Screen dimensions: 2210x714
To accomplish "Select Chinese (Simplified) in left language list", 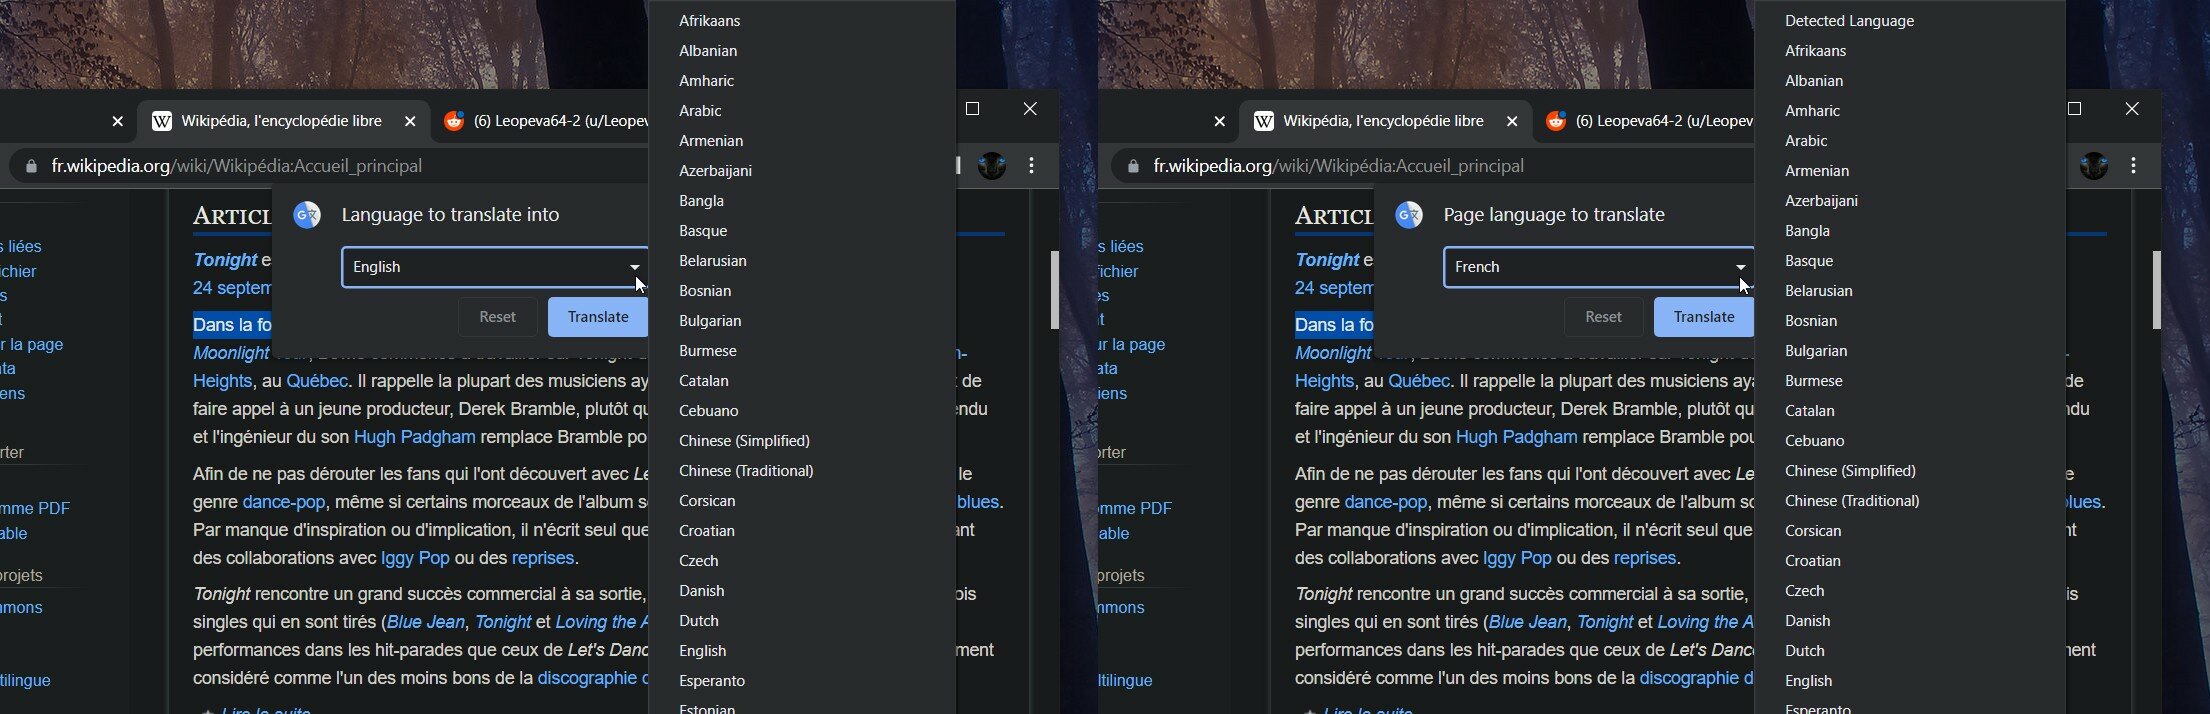I will (803, 441).
